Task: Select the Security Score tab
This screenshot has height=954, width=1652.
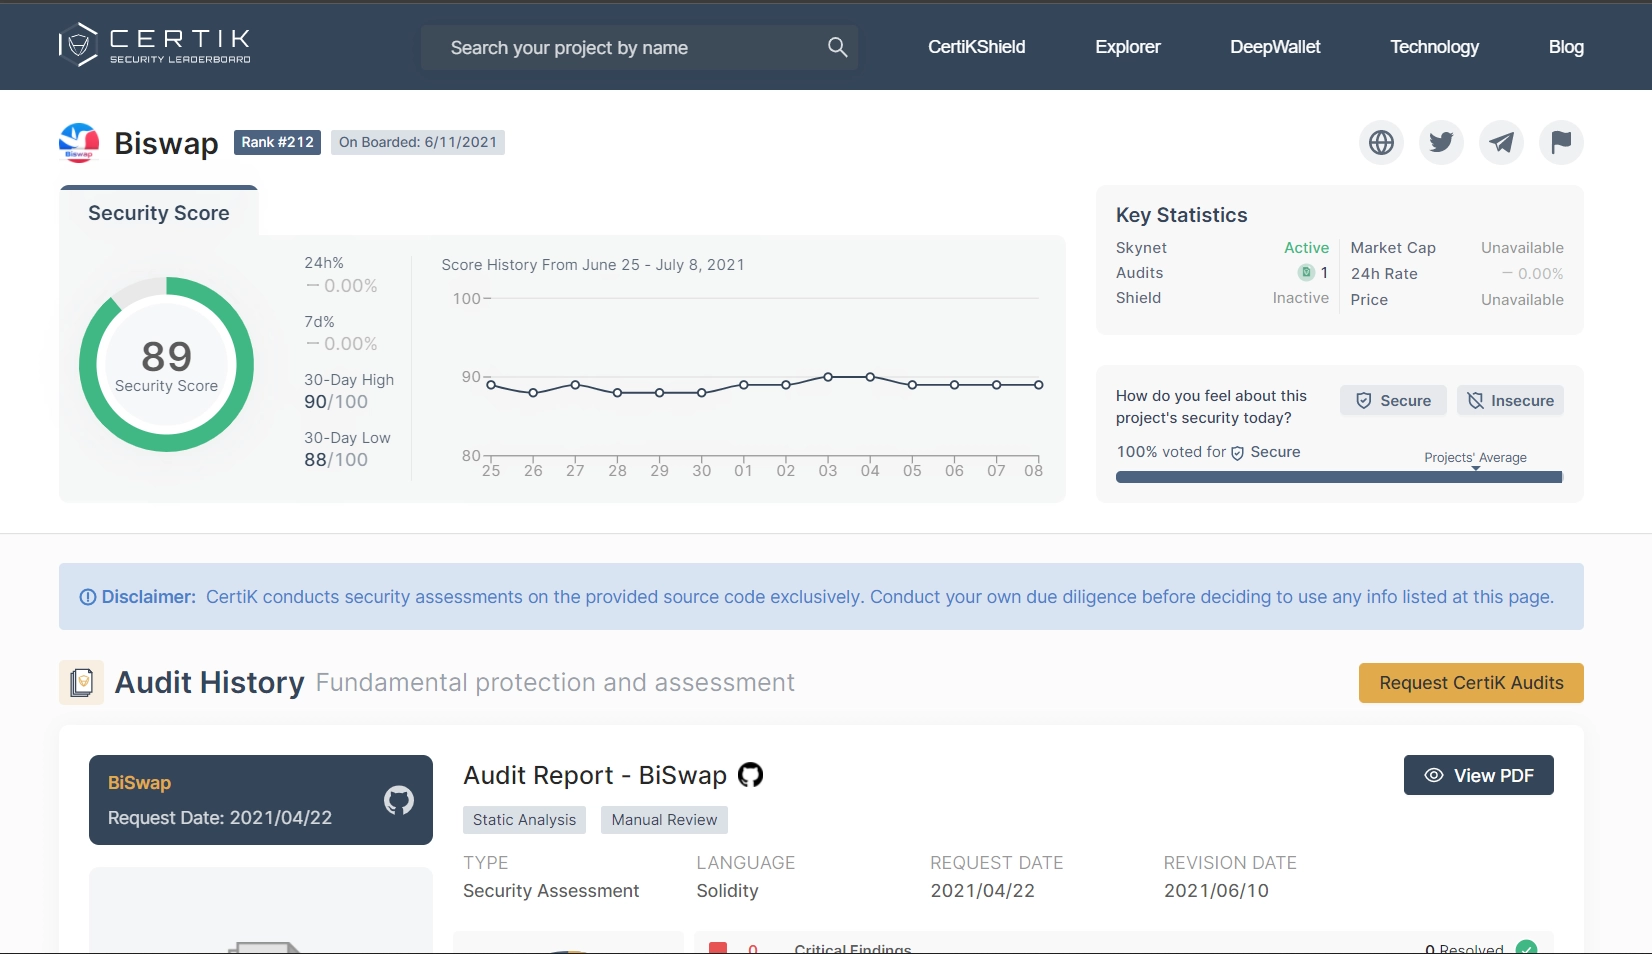Action: tap(159, 213)
